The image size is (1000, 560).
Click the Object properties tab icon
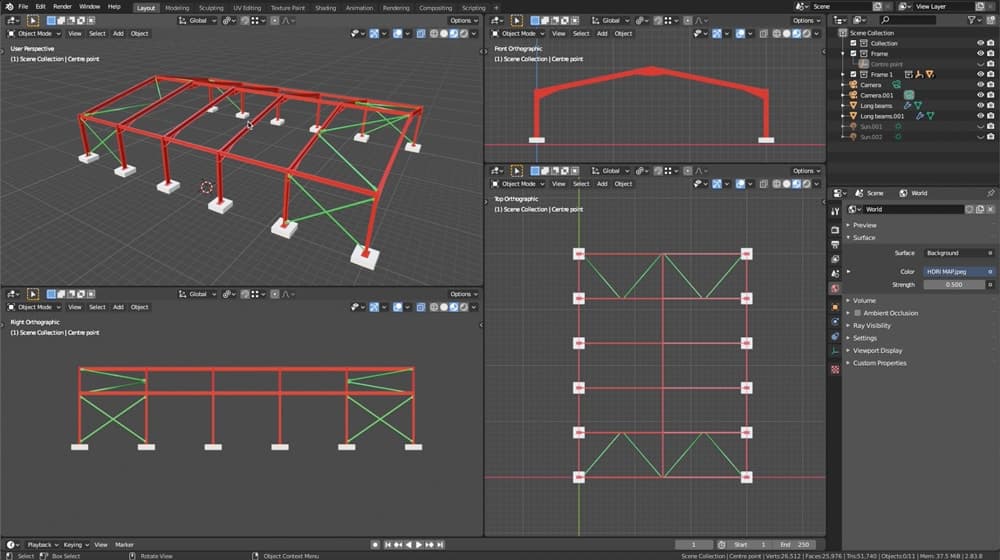click(x=835, y=306)
